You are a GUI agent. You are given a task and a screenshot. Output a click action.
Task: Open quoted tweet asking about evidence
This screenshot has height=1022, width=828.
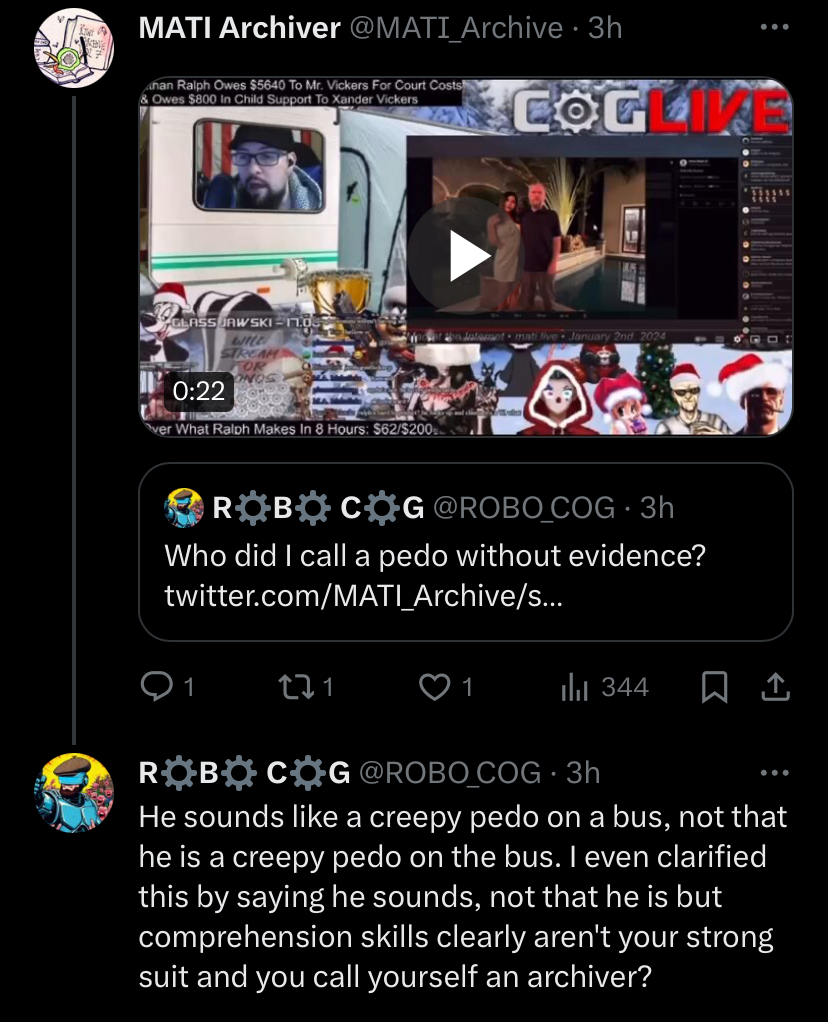466,551
